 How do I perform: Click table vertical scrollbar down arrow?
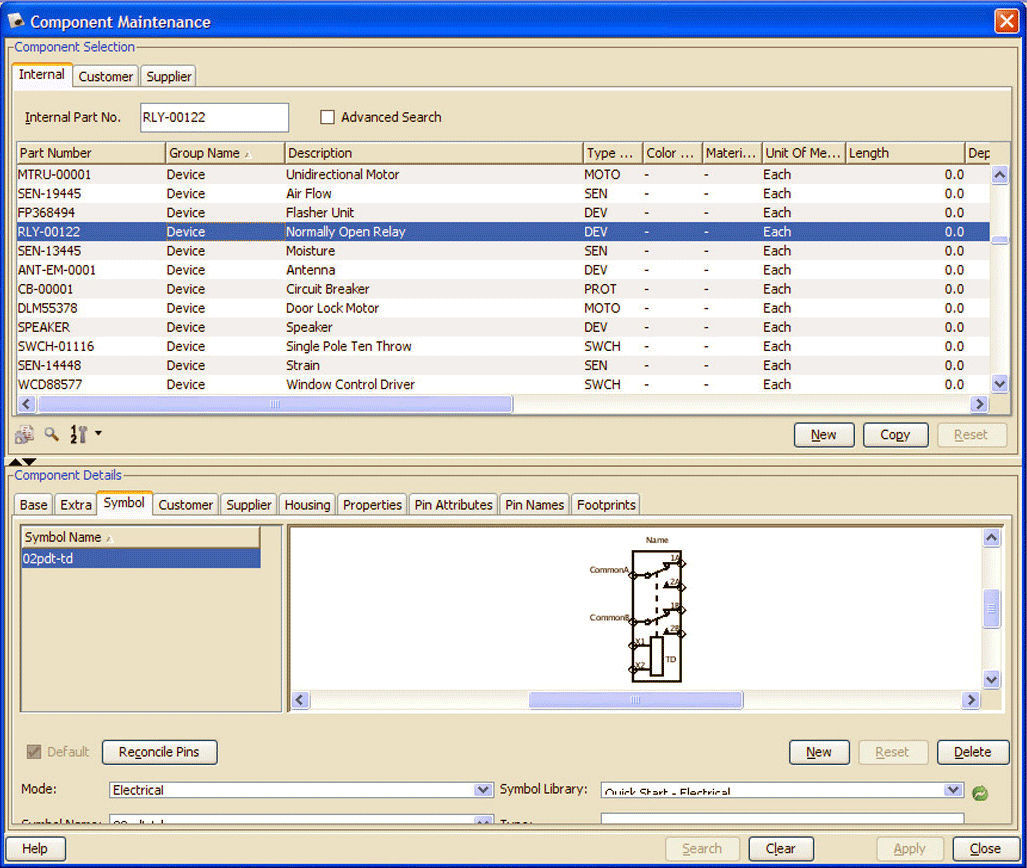click(999, 384)
